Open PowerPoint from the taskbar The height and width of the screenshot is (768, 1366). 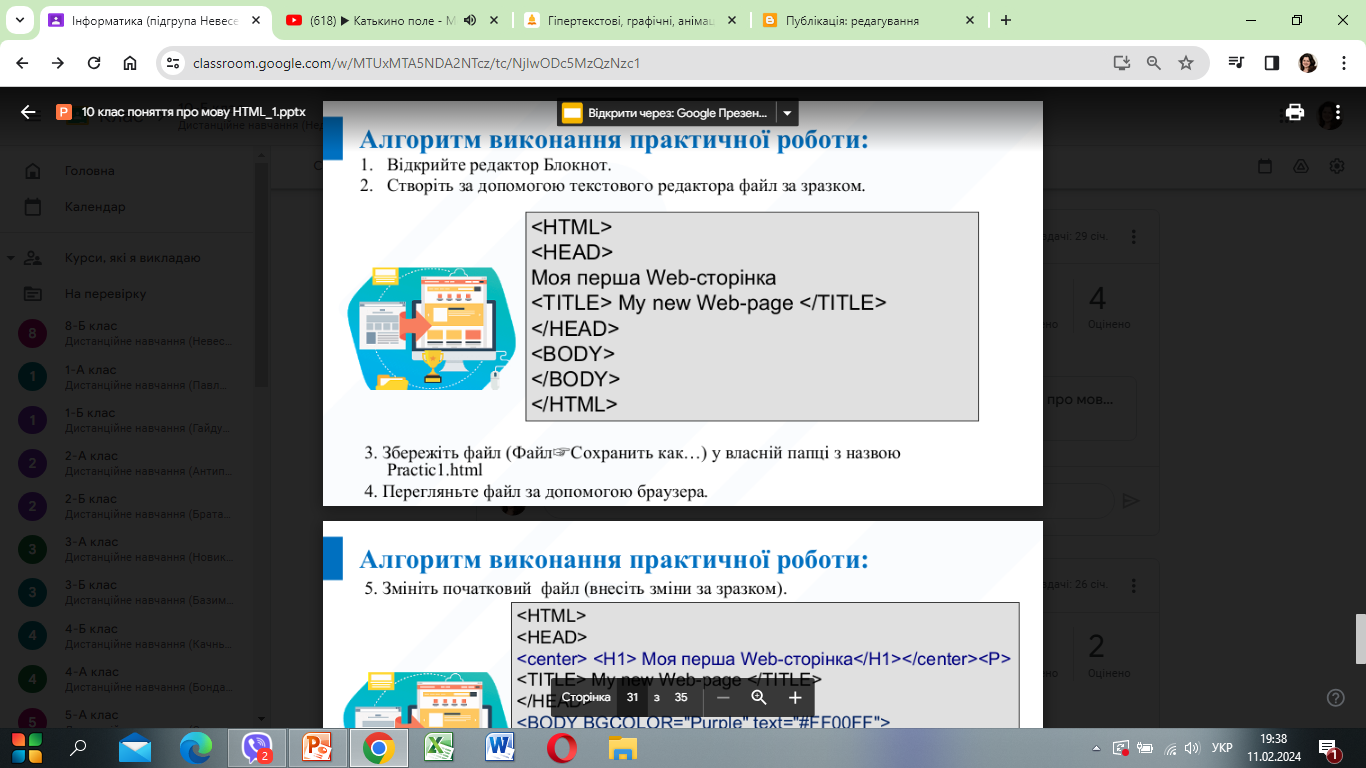pyautogui.click(x=317, y=748)
